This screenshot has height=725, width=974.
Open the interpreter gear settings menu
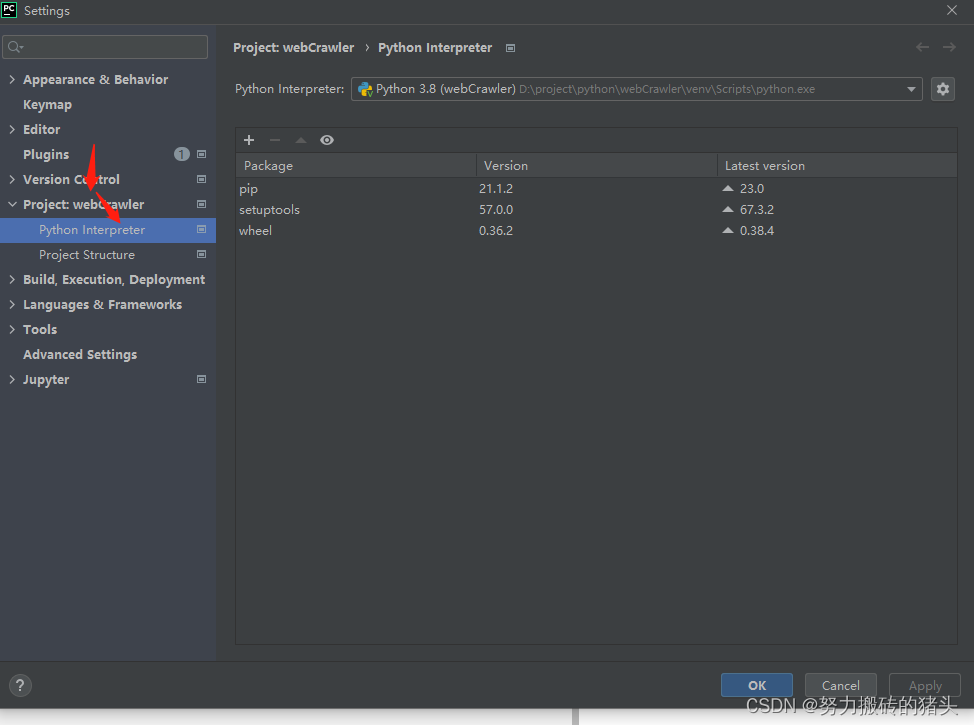[x=942, y=89]
